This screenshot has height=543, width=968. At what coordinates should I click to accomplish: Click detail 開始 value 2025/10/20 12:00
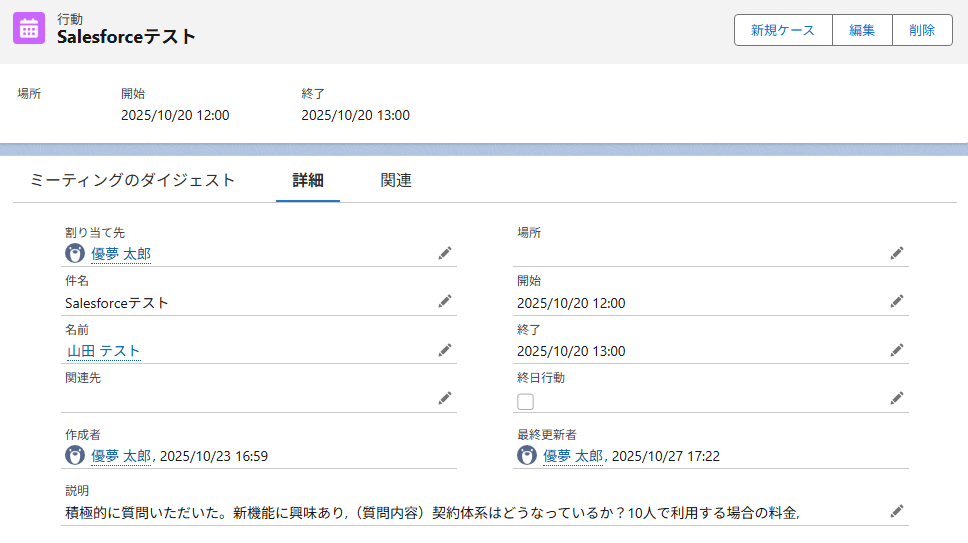pos(571,303)
